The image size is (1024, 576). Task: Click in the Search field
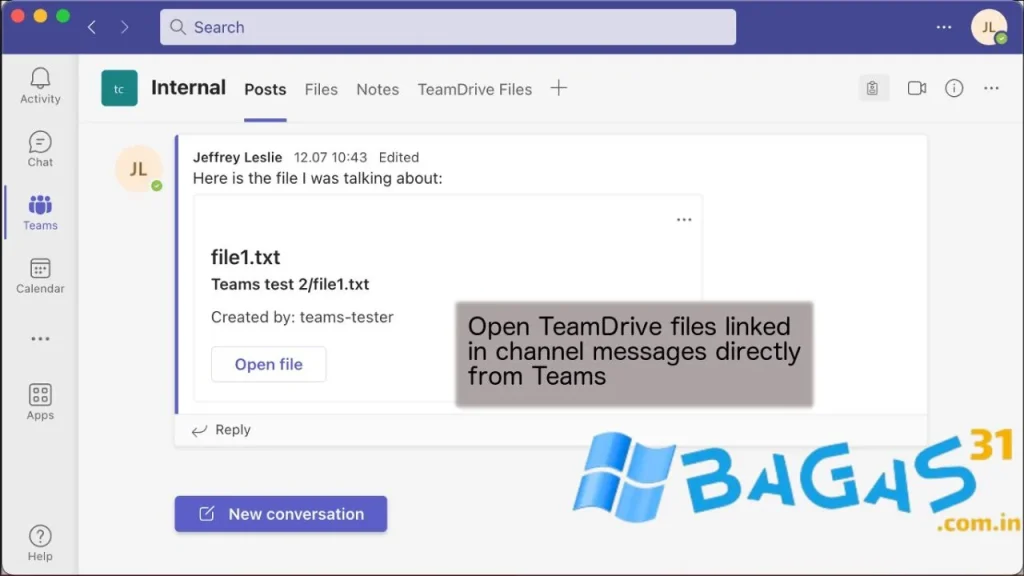coord(448,27)
